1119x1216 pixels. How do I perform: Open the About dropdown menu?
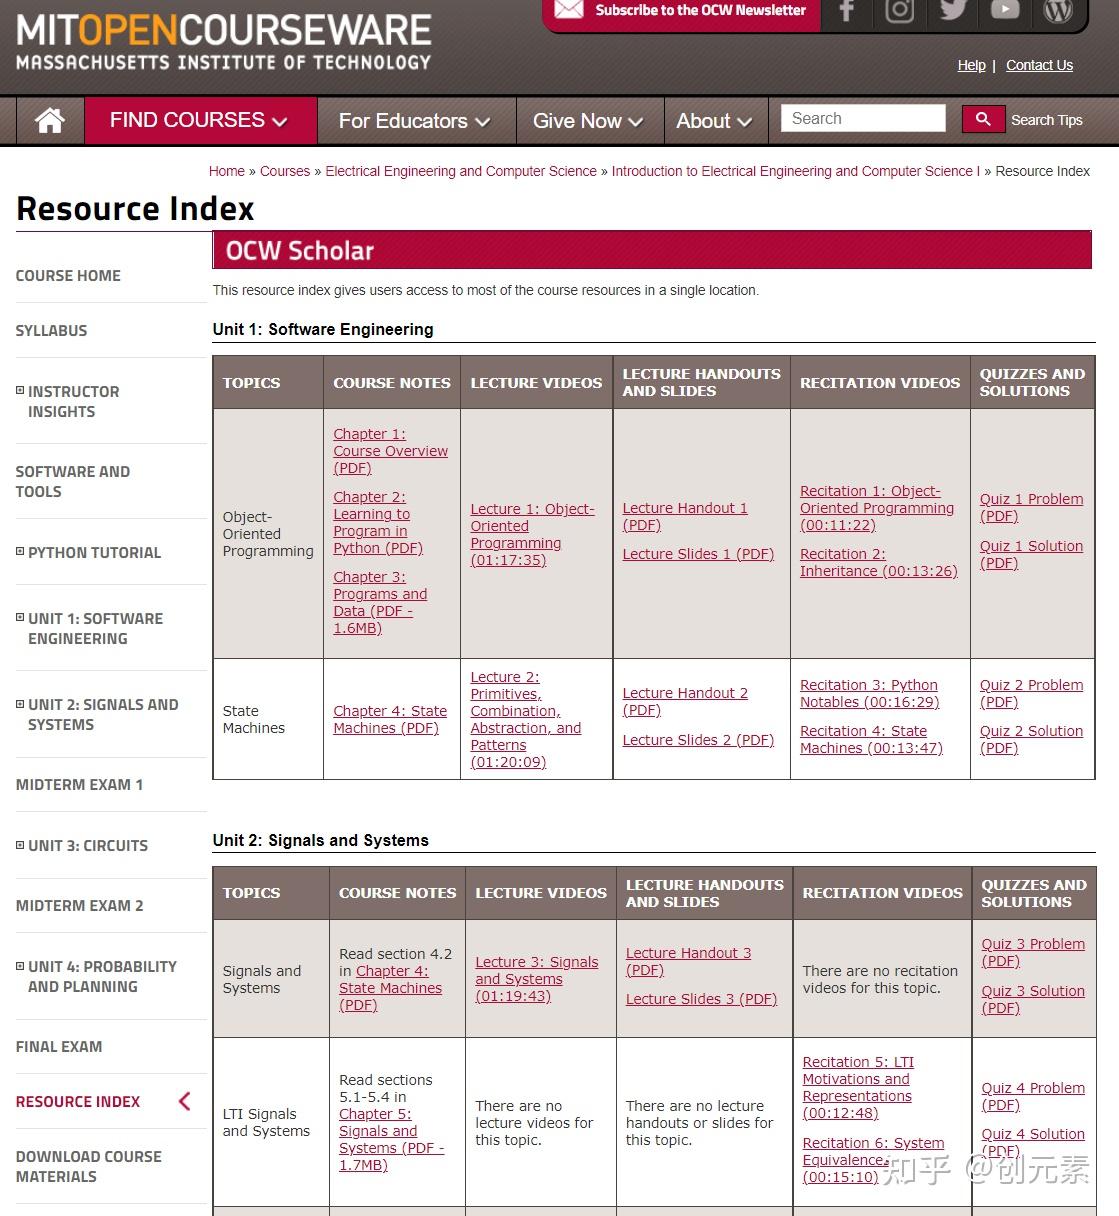point(714,121)
